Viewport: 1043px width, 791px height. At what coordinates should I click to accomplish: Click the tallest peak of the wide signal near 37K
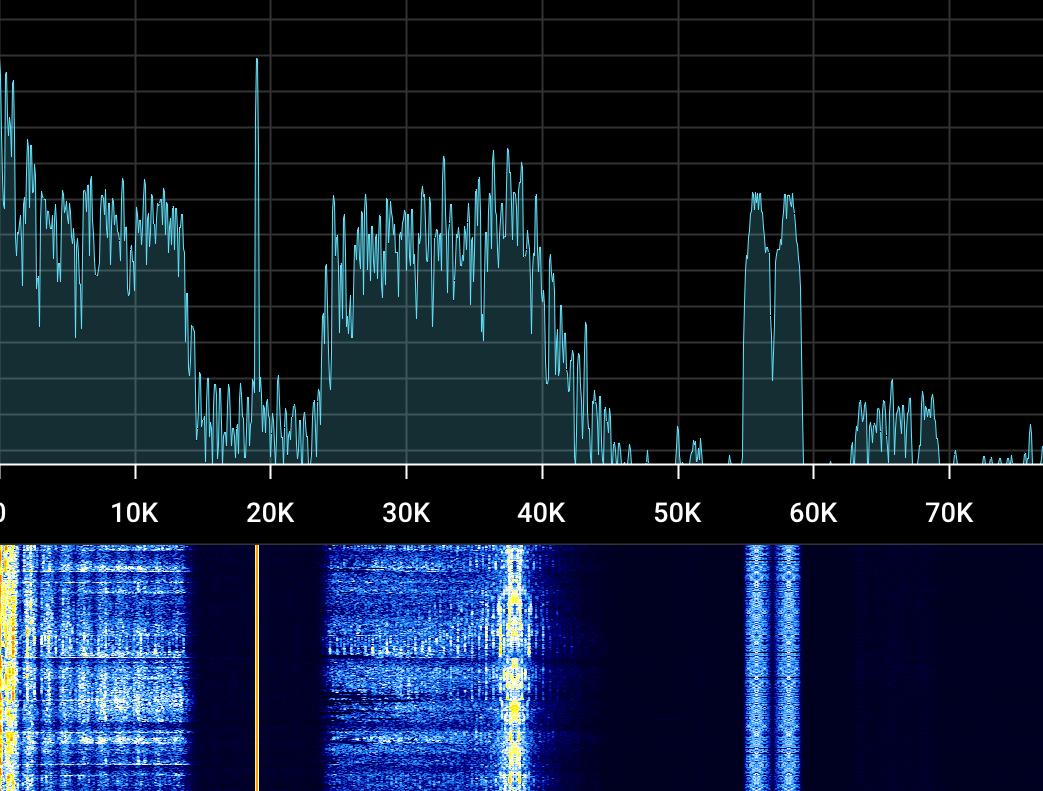coord(493,153)
